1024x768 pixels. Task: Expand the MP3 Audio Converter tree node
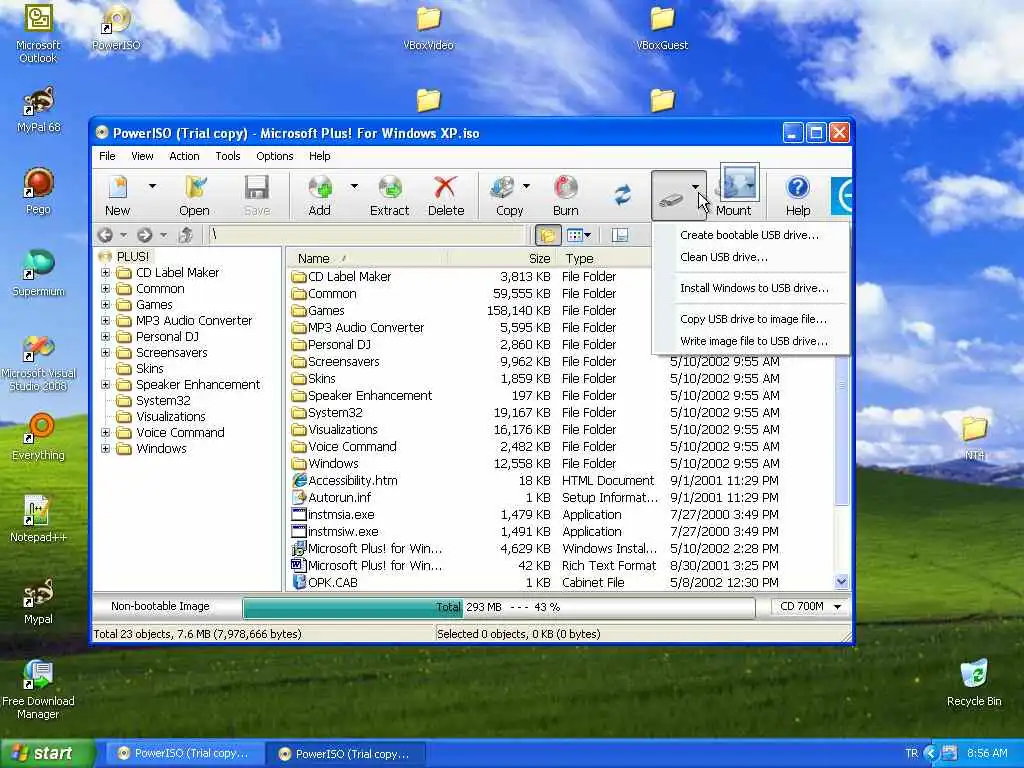pos(105,321)
